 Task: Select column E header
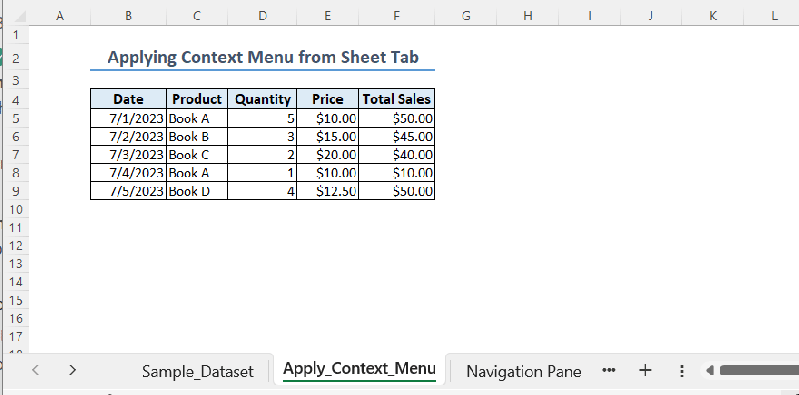pos(328,16)
